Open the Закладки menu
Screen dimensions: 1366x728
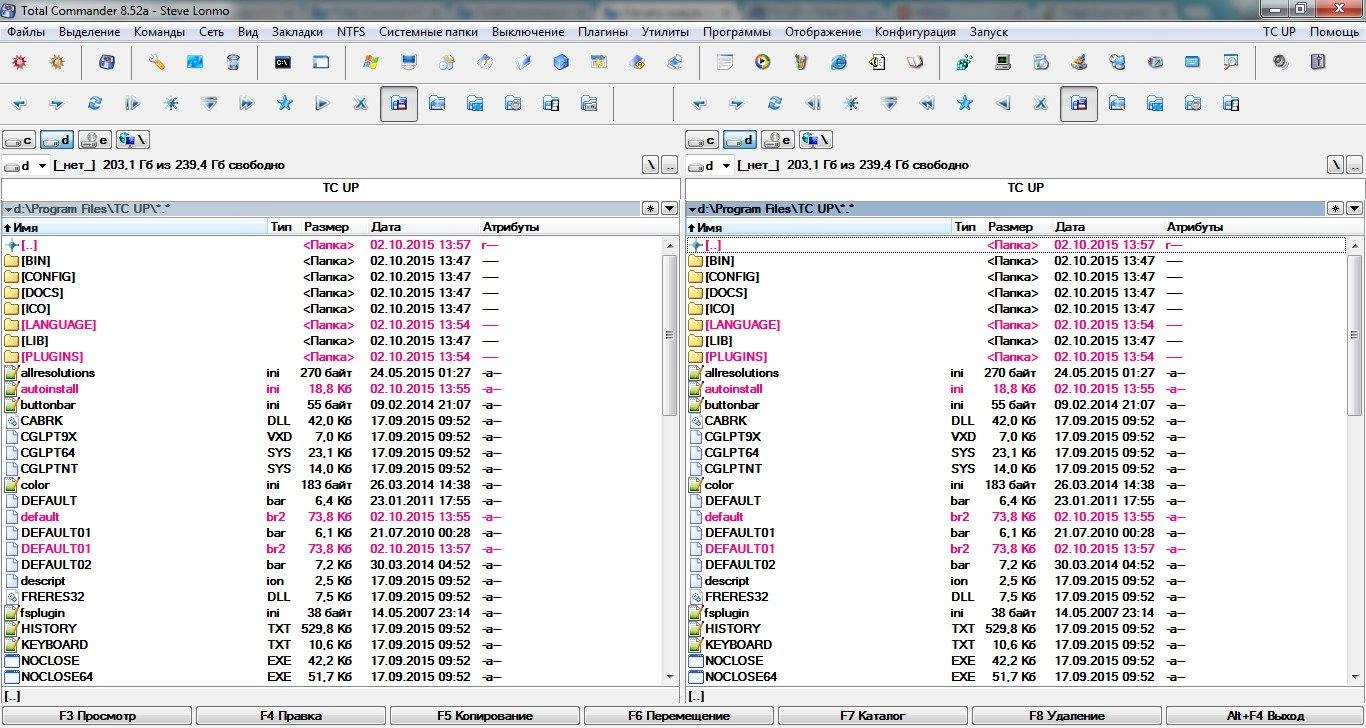297,32
